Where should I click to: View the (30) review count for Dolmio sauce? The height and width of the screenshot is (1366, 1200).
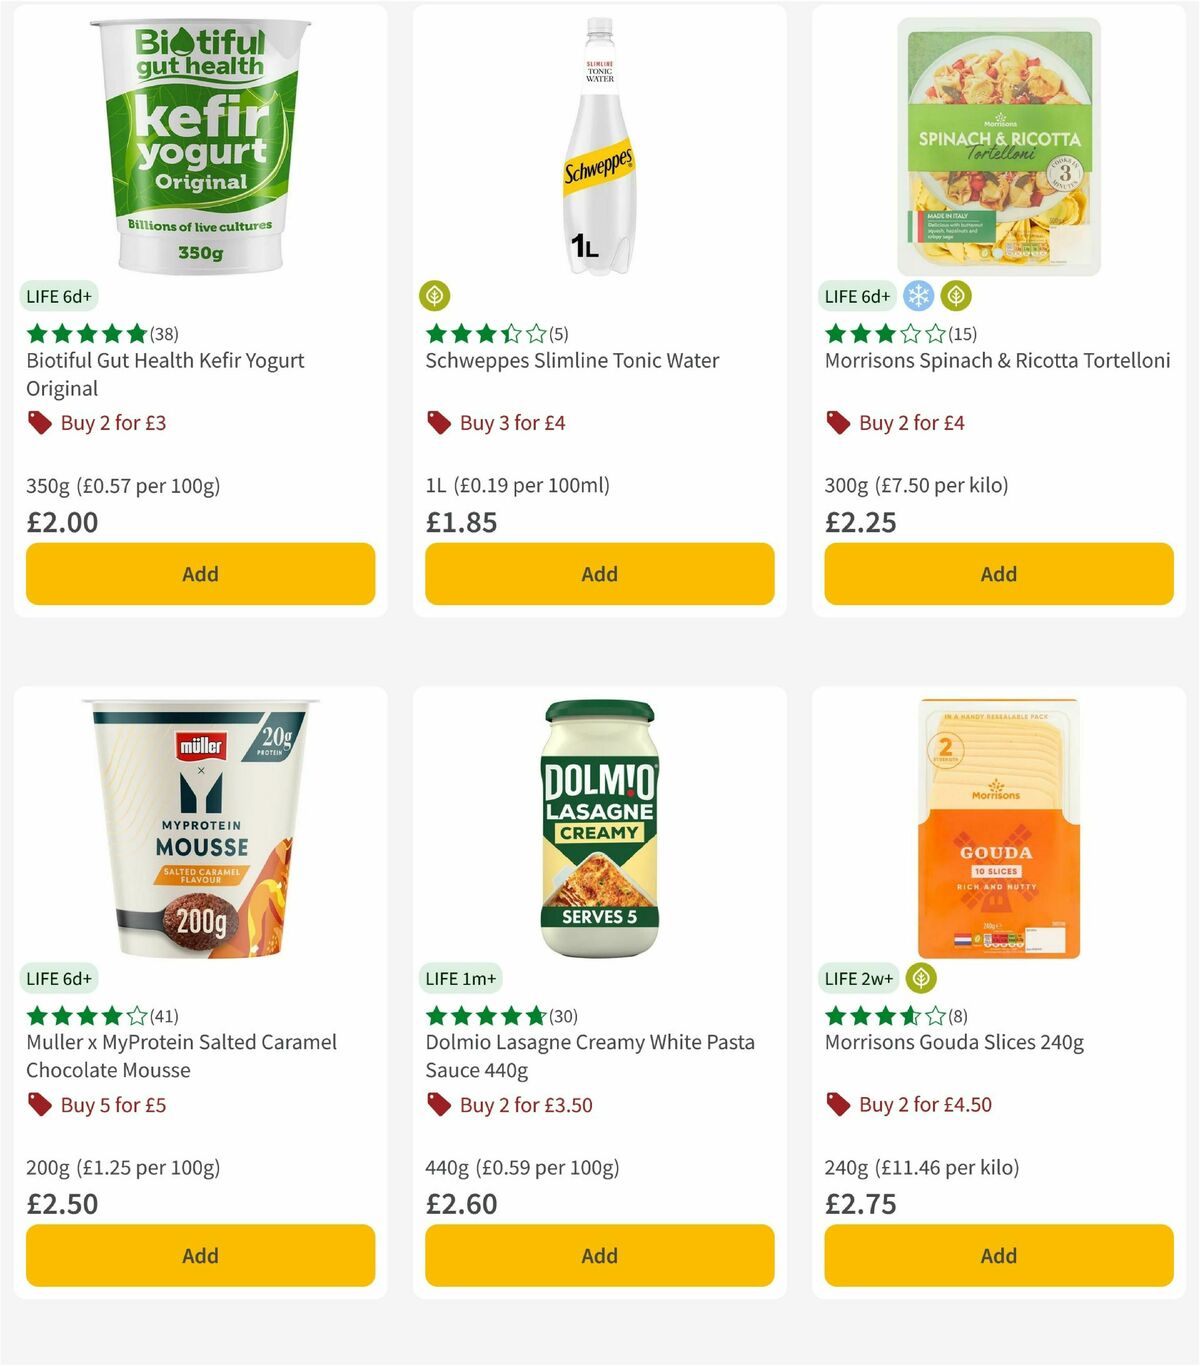click(x=562, y=1015)
